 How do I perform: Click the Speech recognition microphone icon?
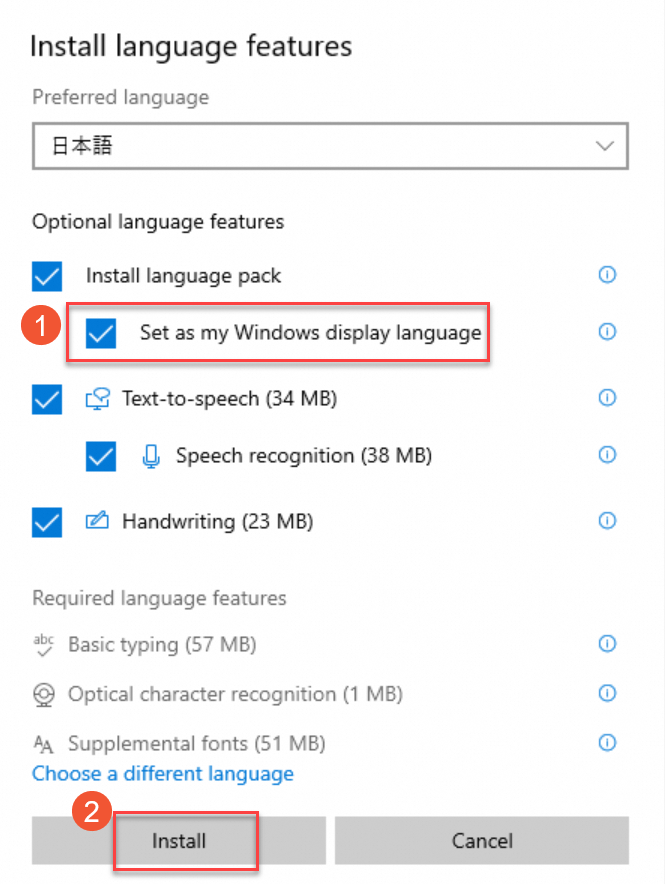click(x=151, y=456)
